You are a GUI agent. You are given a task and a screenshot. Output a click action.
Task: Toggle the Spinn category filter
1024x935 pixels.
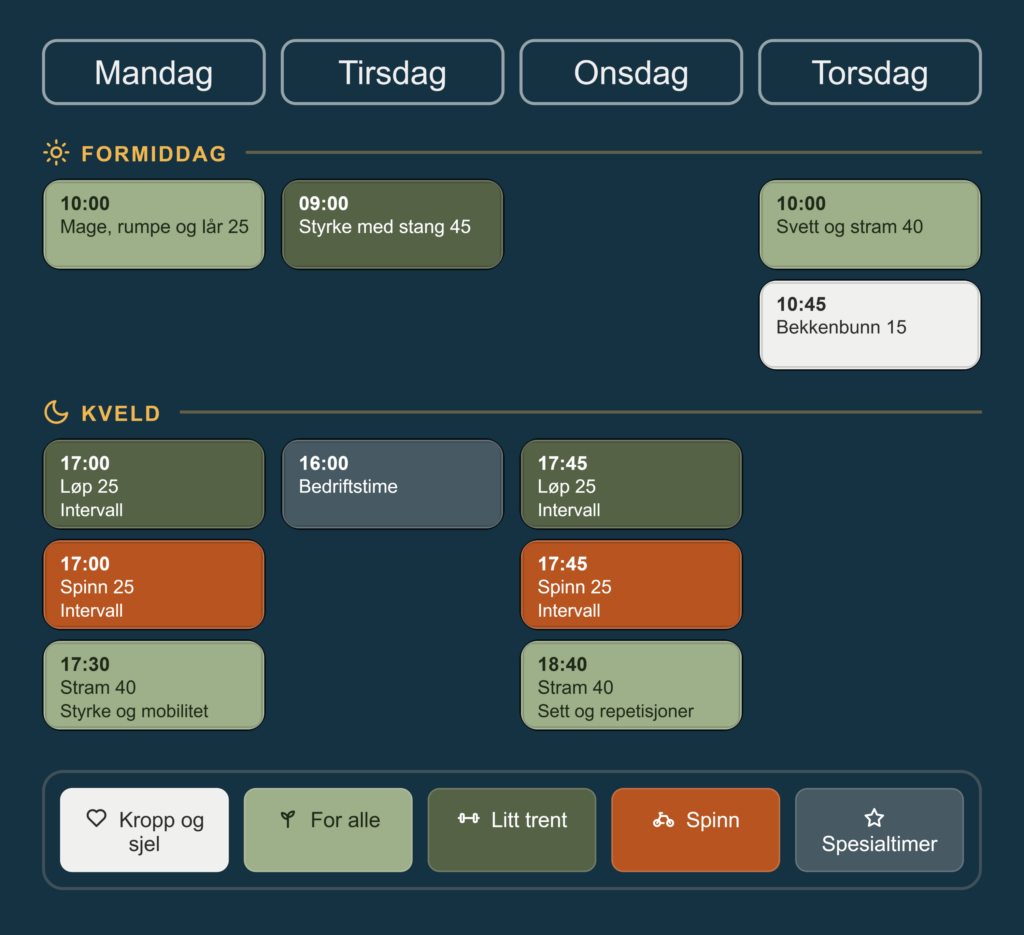pyautogui.click(x=696, y=830)
